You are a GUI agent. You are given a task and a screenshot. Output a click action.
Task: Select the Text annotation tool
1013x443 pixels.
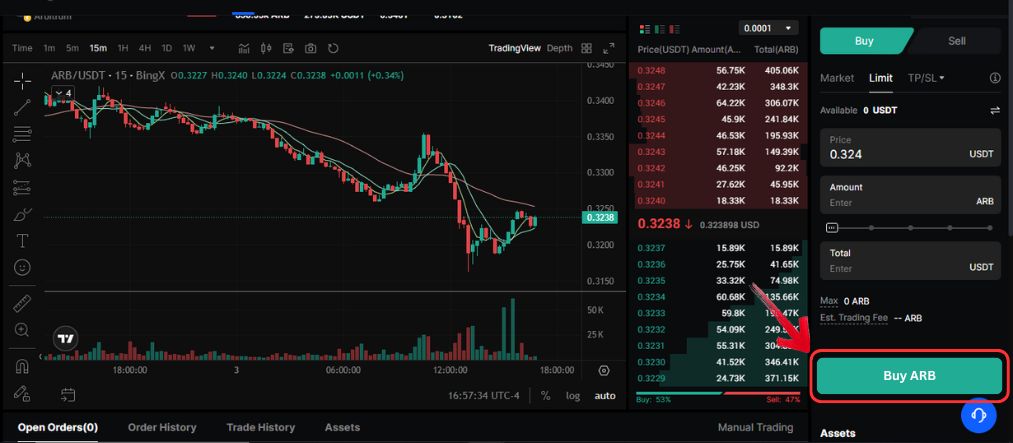[22, 241]
